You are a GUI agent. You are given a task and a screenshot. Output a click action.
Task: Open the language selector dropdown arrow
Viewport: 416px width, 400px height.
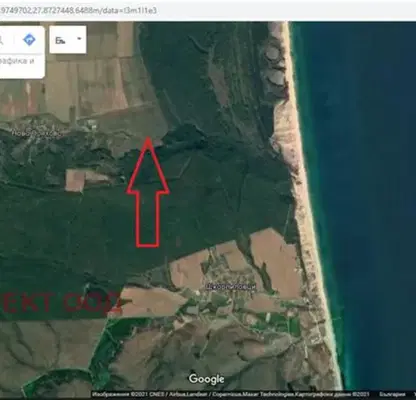tap(79, 39)
